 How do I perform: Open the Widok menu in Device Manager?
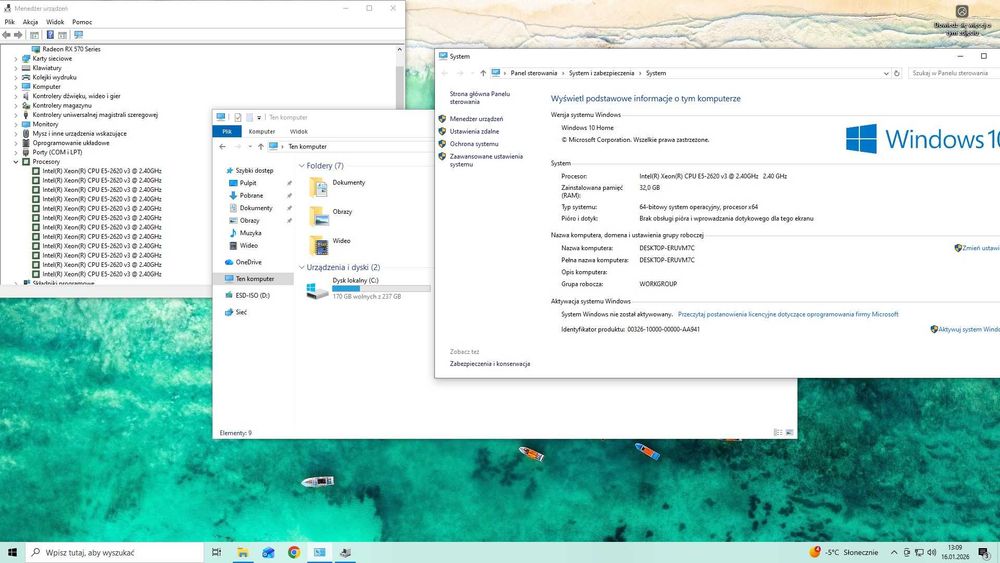55,22
